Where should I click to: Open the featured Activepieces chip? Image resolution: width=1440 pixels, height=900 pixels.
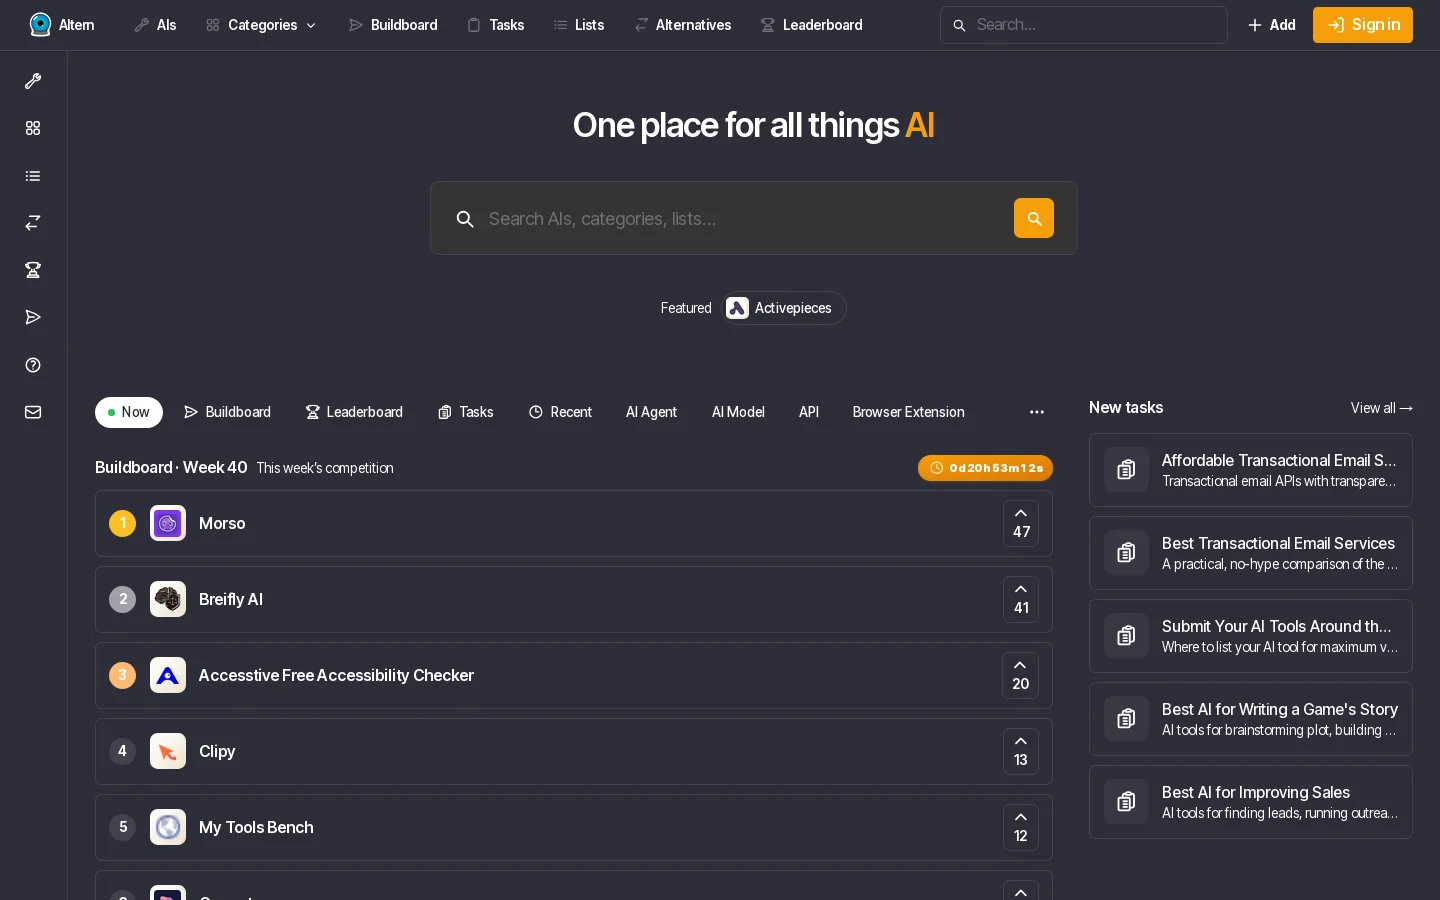tap(785, 308)
